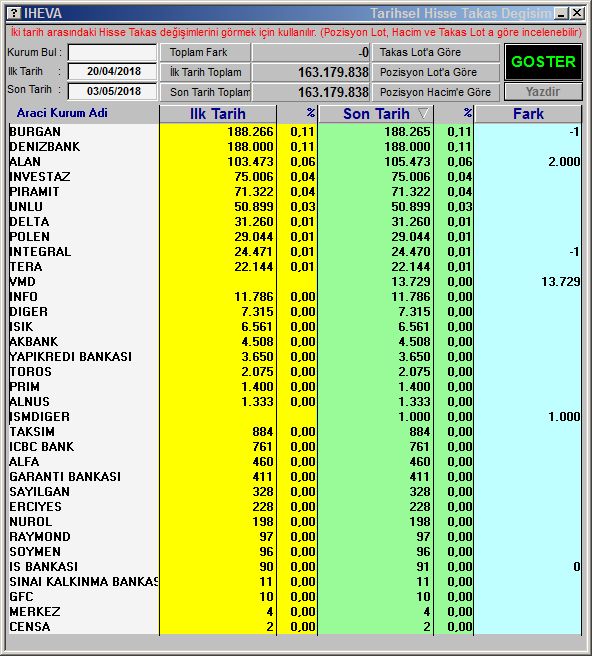Select the PRIM row
The height and width of the screenshot is (656, 592).
pyautogui.click(x=295, y=387)
